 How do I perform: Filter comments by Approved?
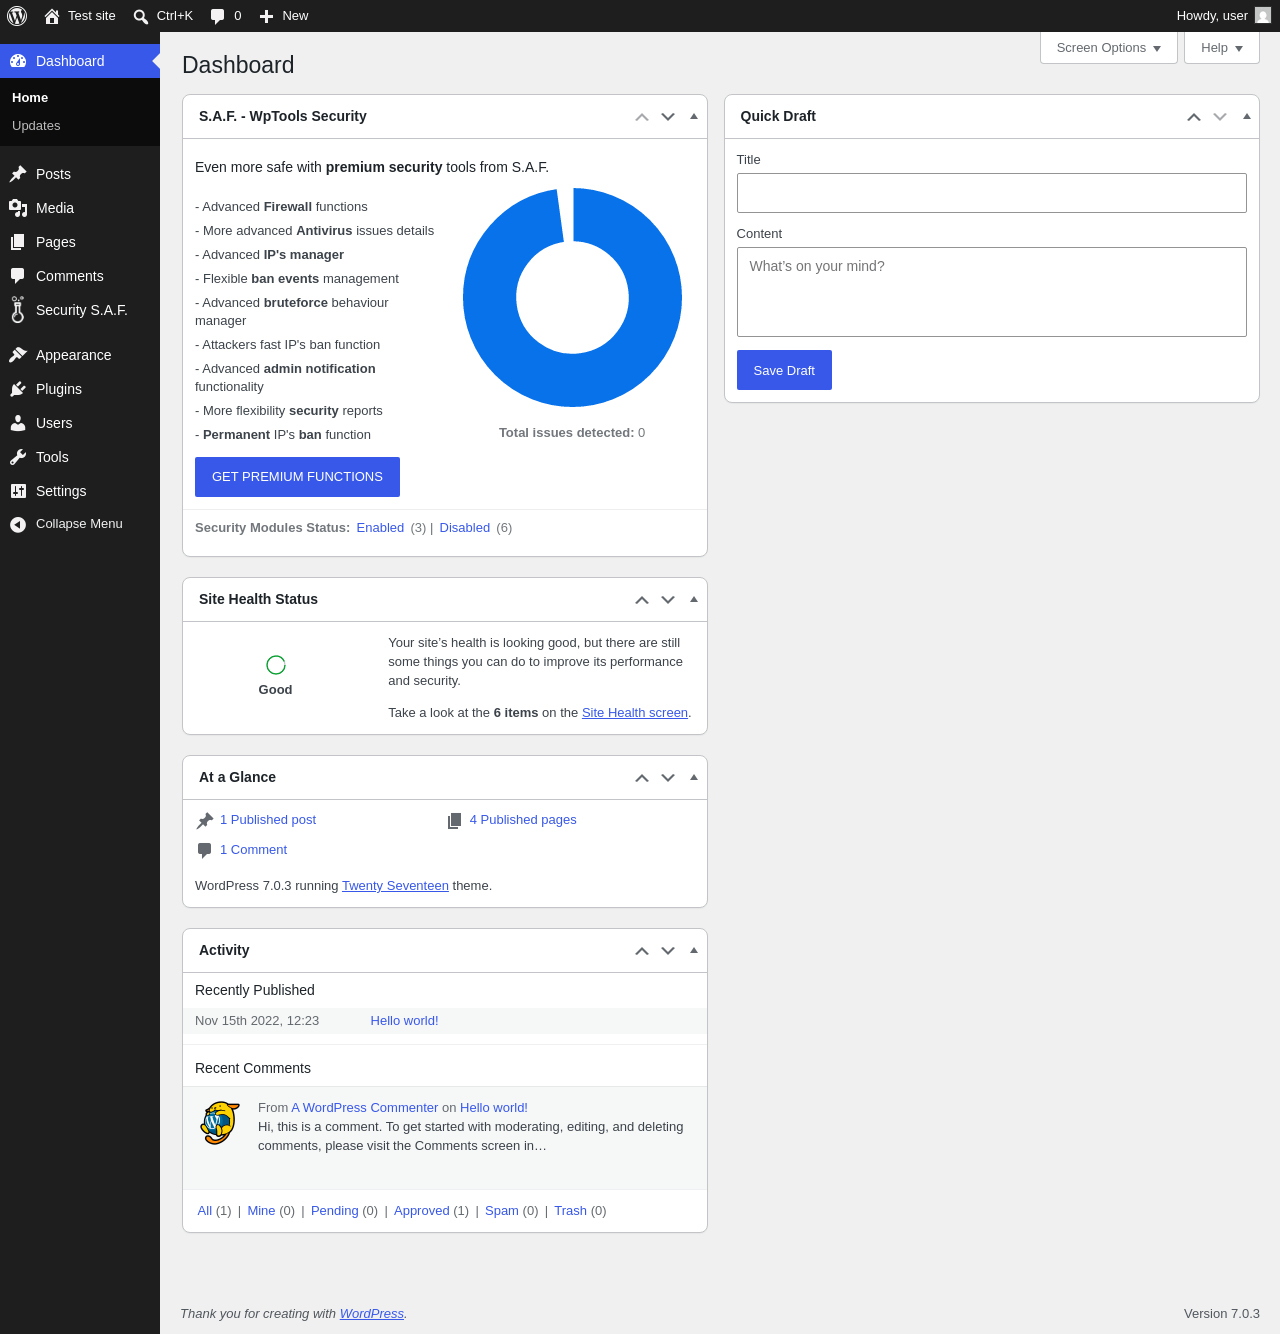pyautogui.click(x=422, y=1211)
